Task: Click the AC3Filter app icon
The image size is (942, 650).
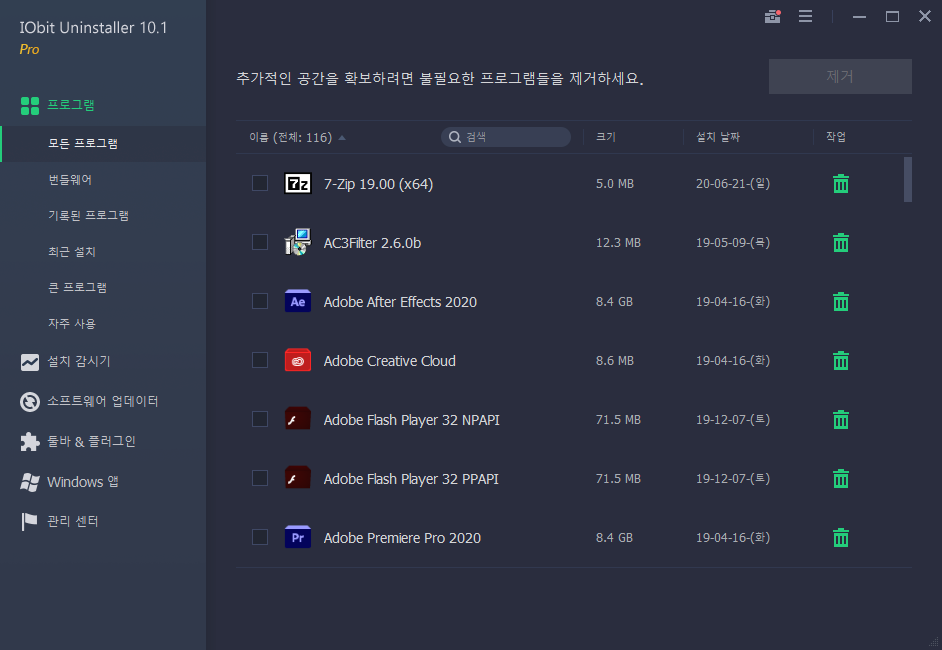Action: click(297, 242)
